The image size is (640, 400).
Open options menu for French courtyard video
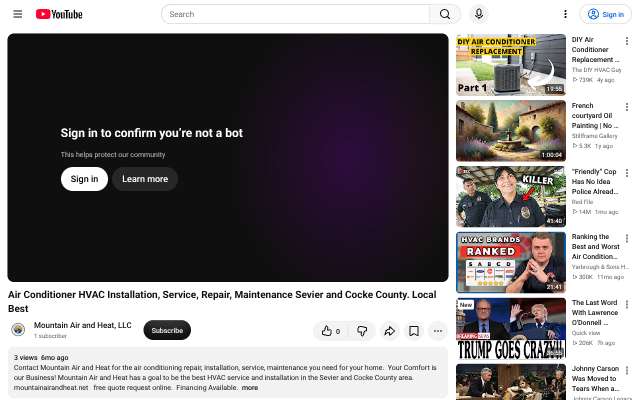(x=627, y=107)
